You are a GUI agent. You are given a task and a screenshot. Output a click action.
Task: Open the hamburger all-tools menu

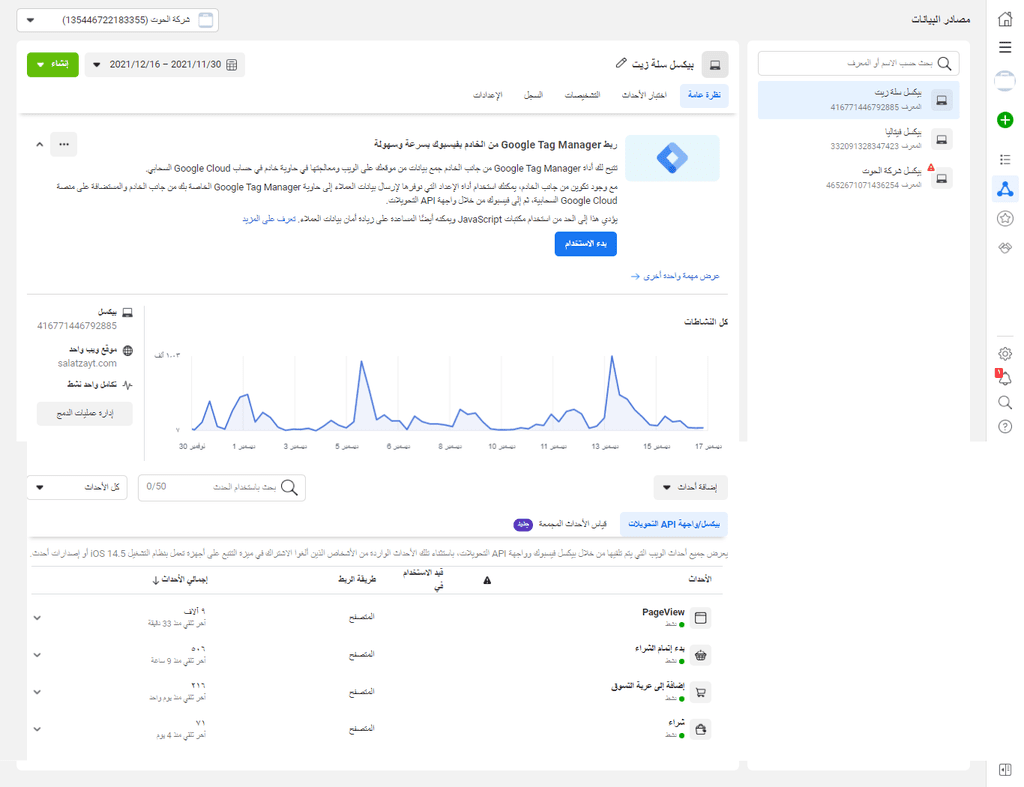click(1005, 47)
